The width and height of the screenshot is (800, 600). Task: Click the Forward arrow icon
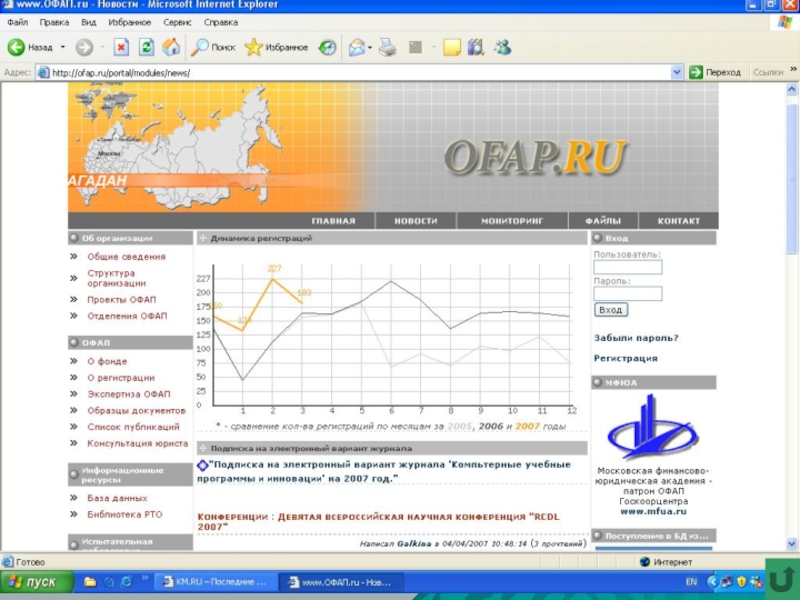click(x=84, y=47)
